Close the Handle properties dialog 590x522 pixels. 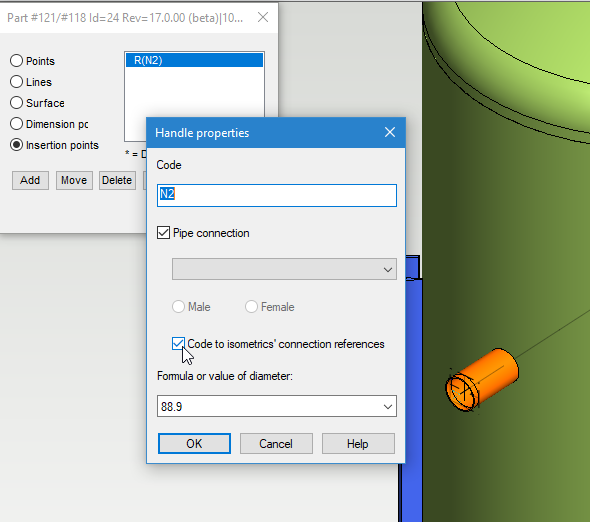coord(390,132)
